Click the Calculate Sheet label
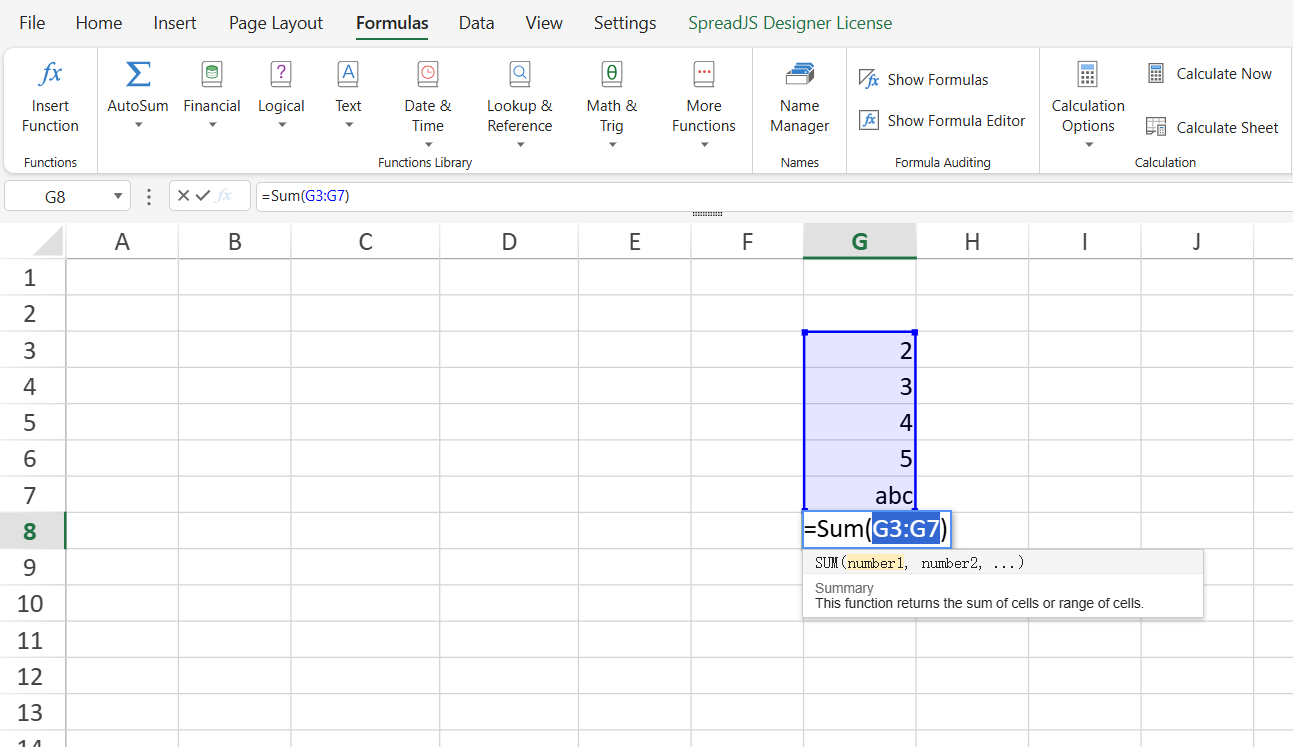Screen dimensions: 1293x747 [x=1227, y=127]
